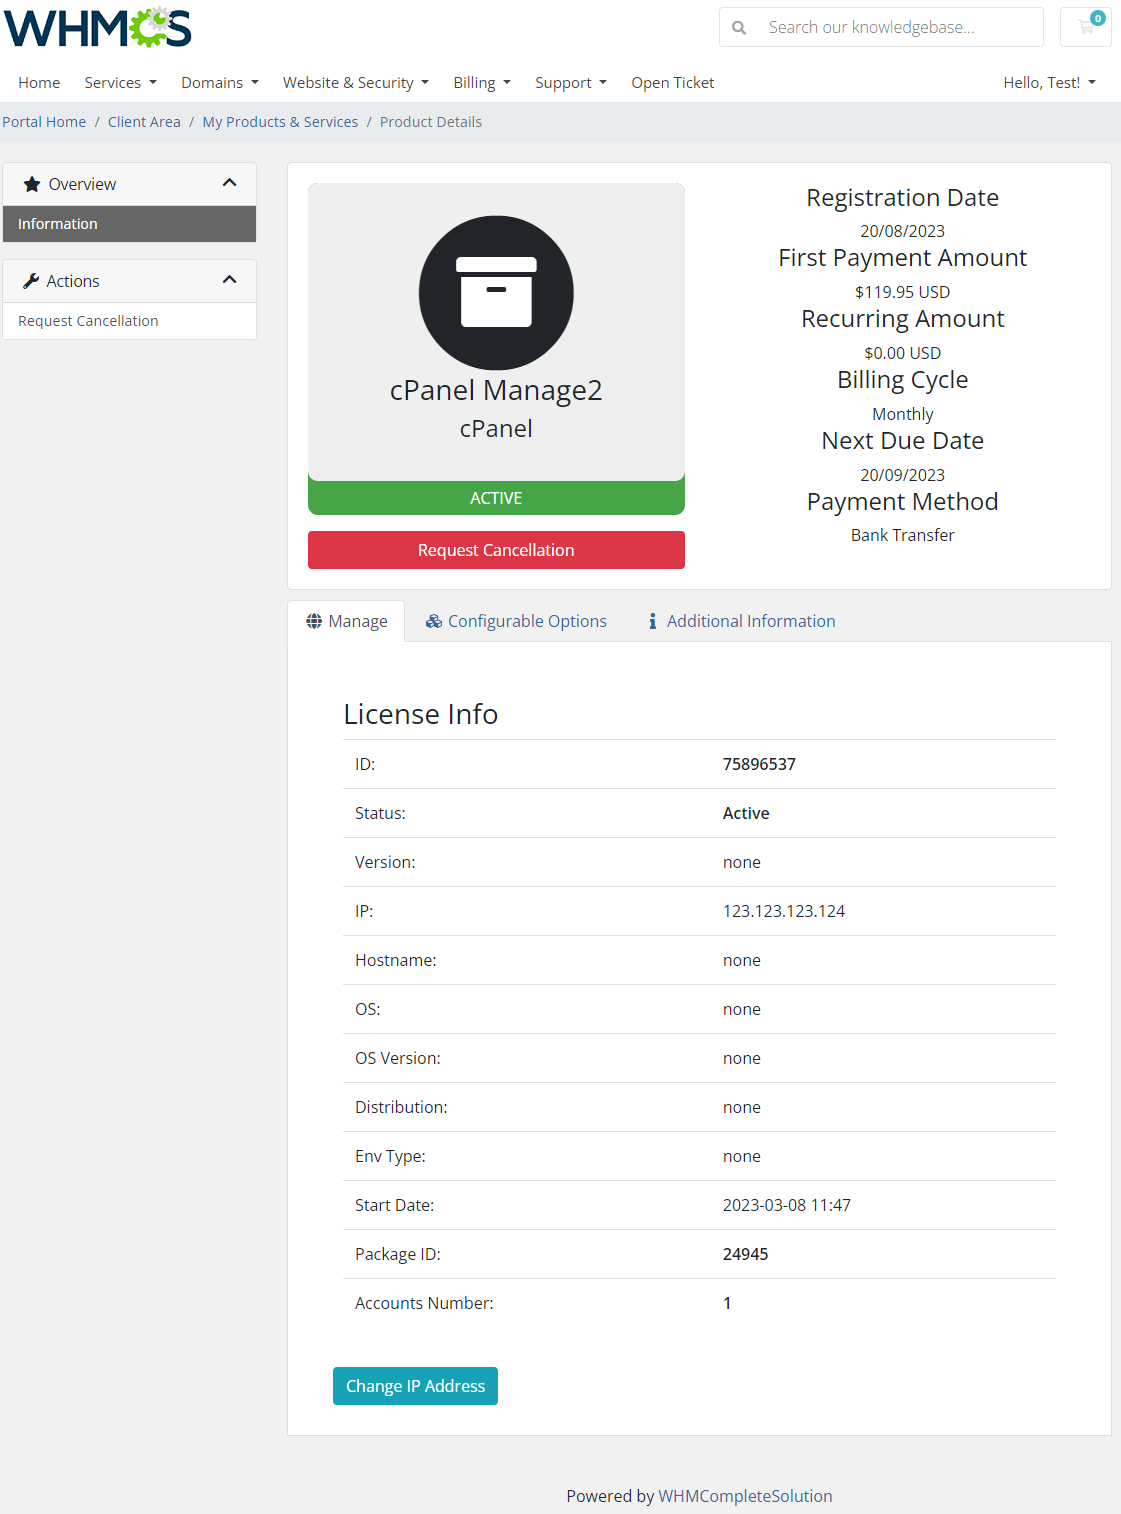
Task: Click the info icon for Additional Information
Action: [652, 621]
